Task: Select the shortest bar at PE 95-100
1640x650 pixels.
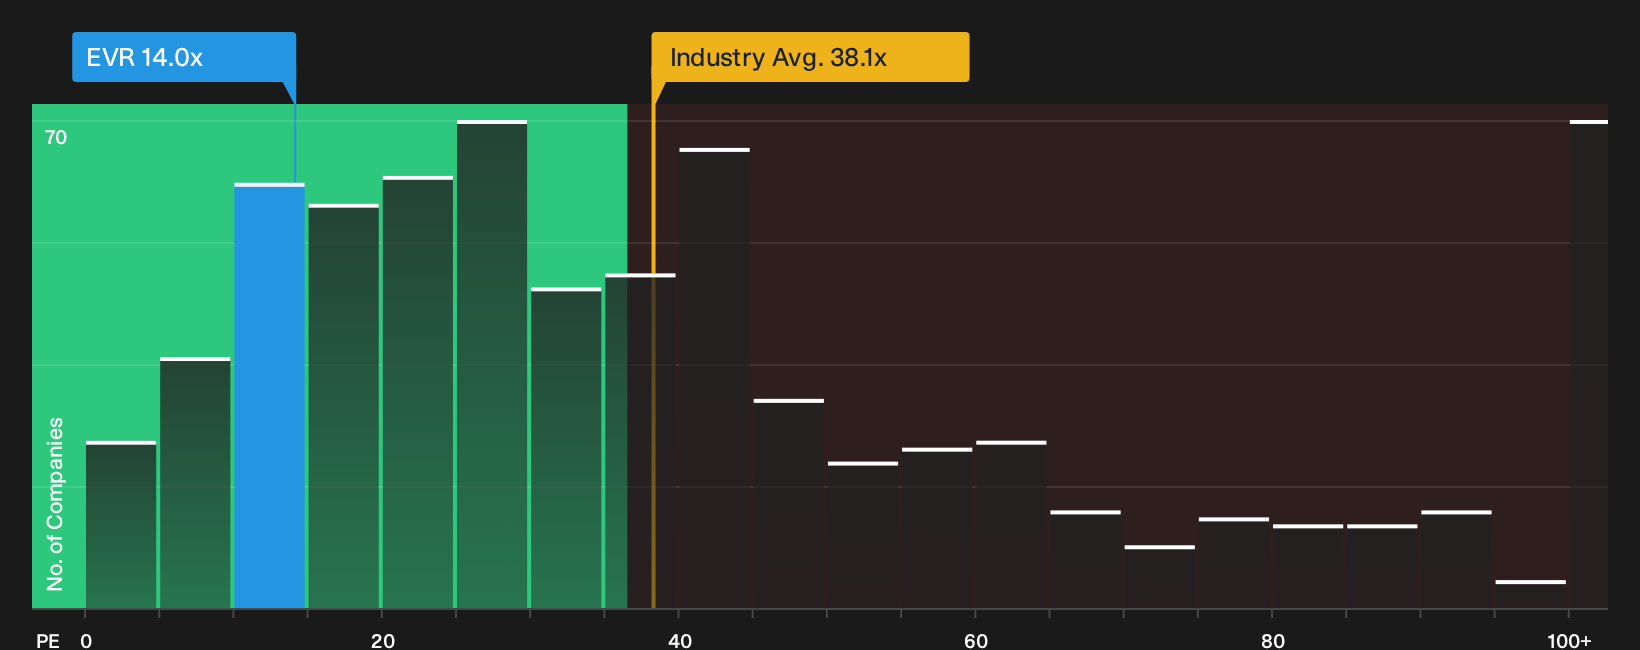Action: pyautogui.click(x=1531, y=595)
